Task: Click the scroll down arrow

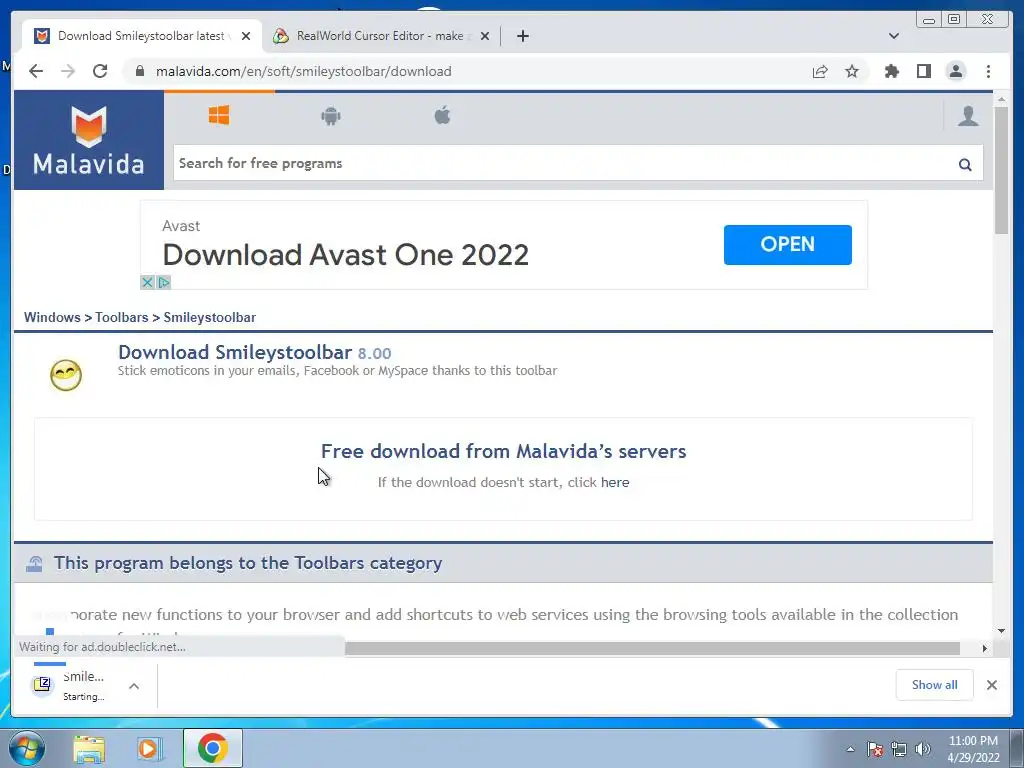Action: (x=1001, y=631)
